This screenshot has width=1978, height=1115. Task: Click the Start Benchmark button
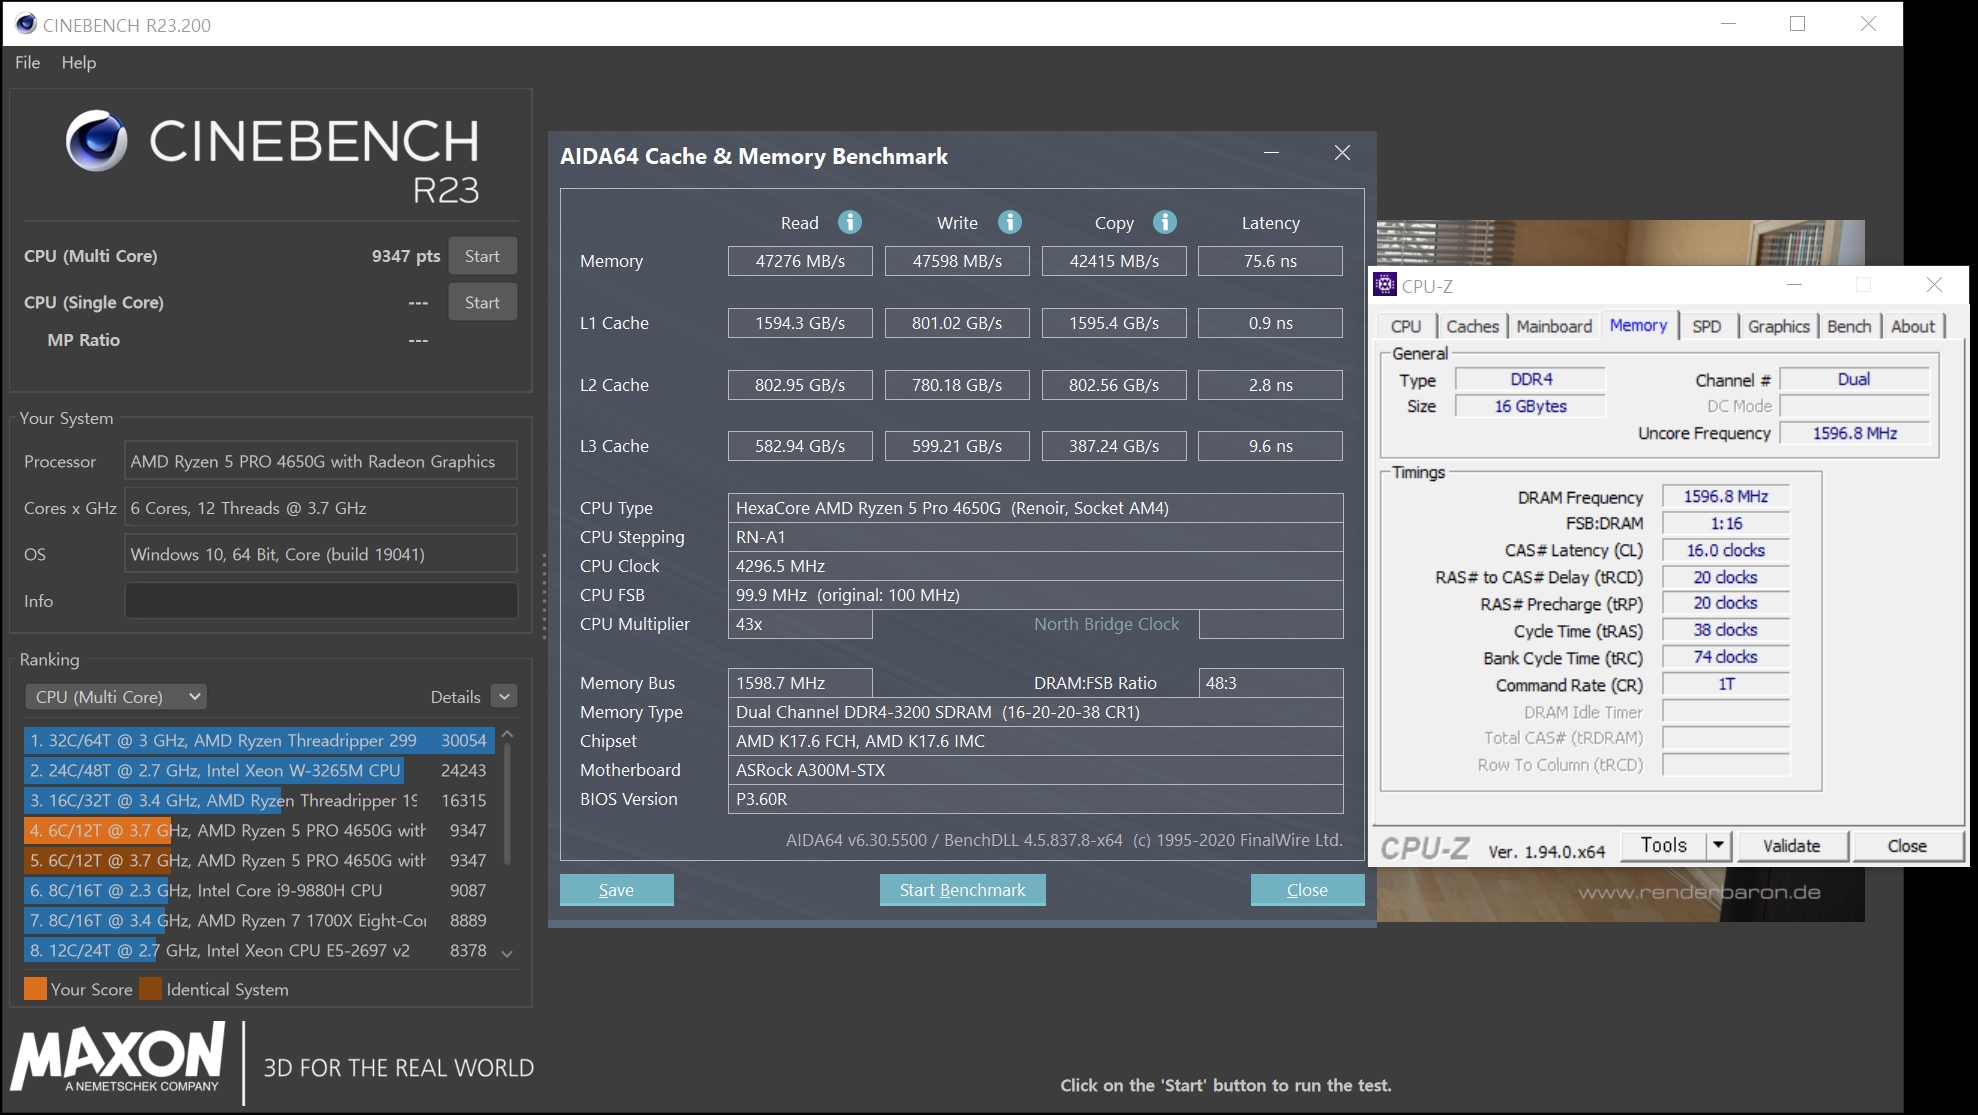[x=962, y=890]
